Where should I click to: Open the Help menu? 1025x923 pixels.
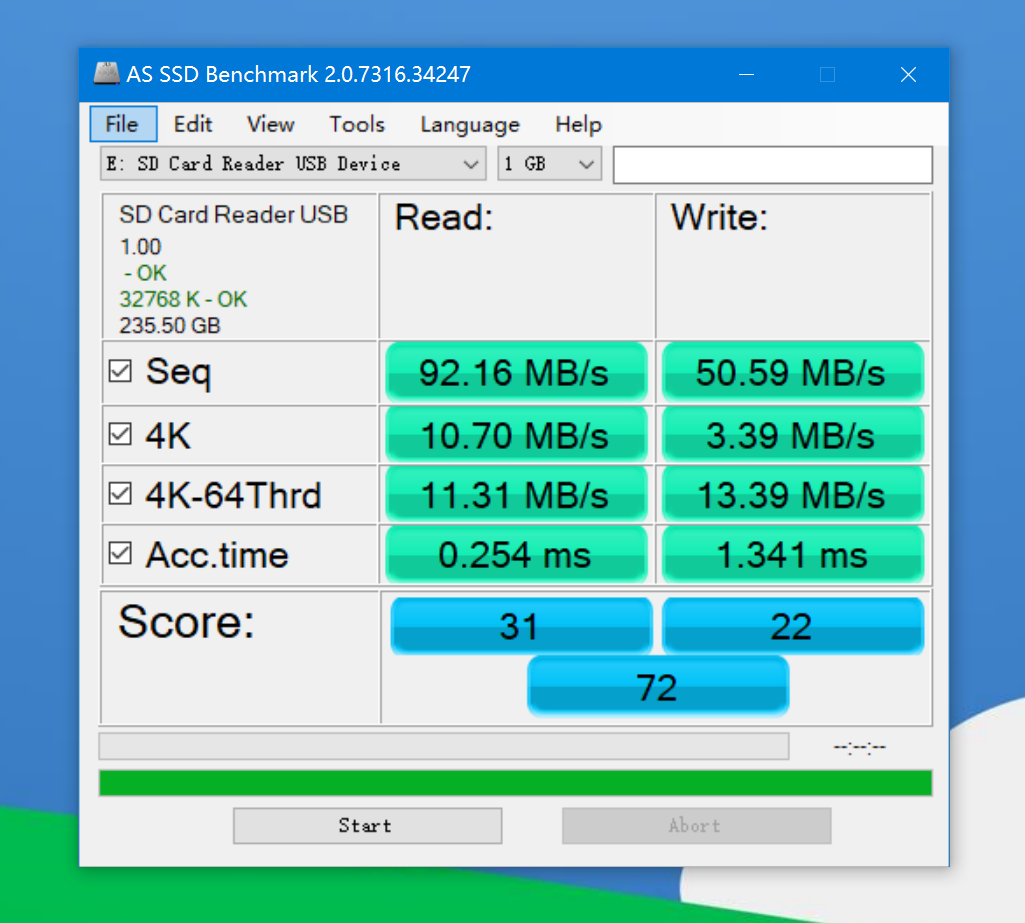(x=579, y=124)
